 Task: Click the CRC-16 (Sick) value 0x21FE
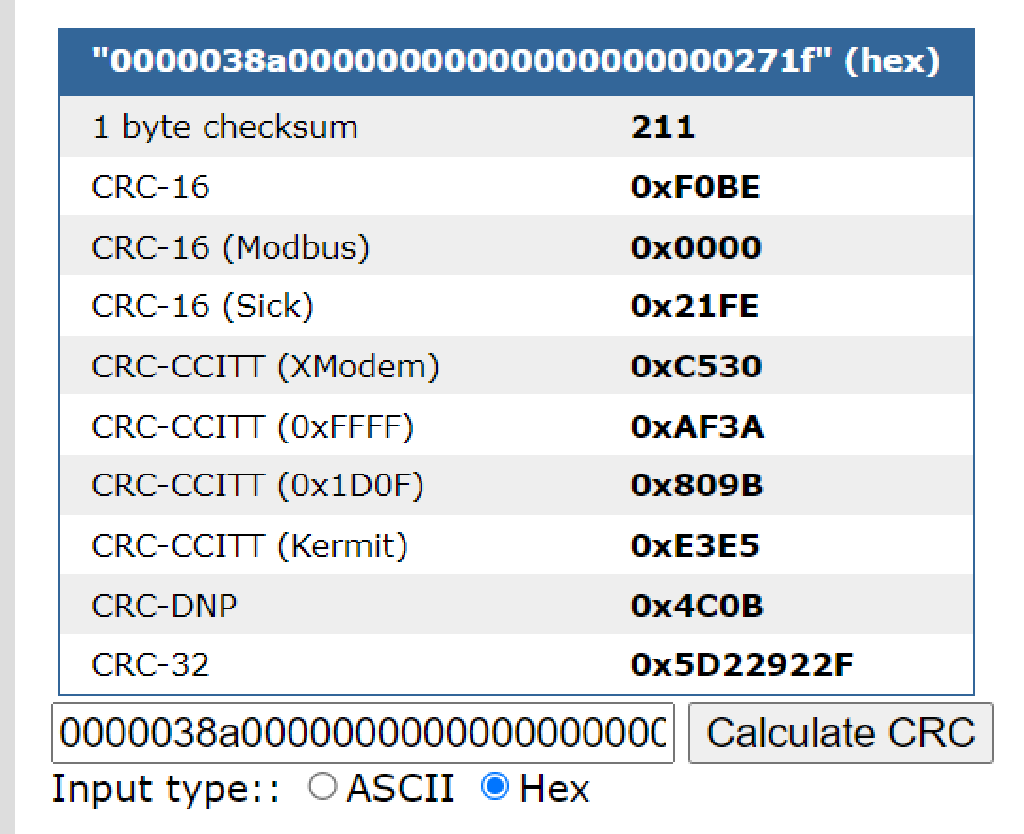tap(695, 306)
